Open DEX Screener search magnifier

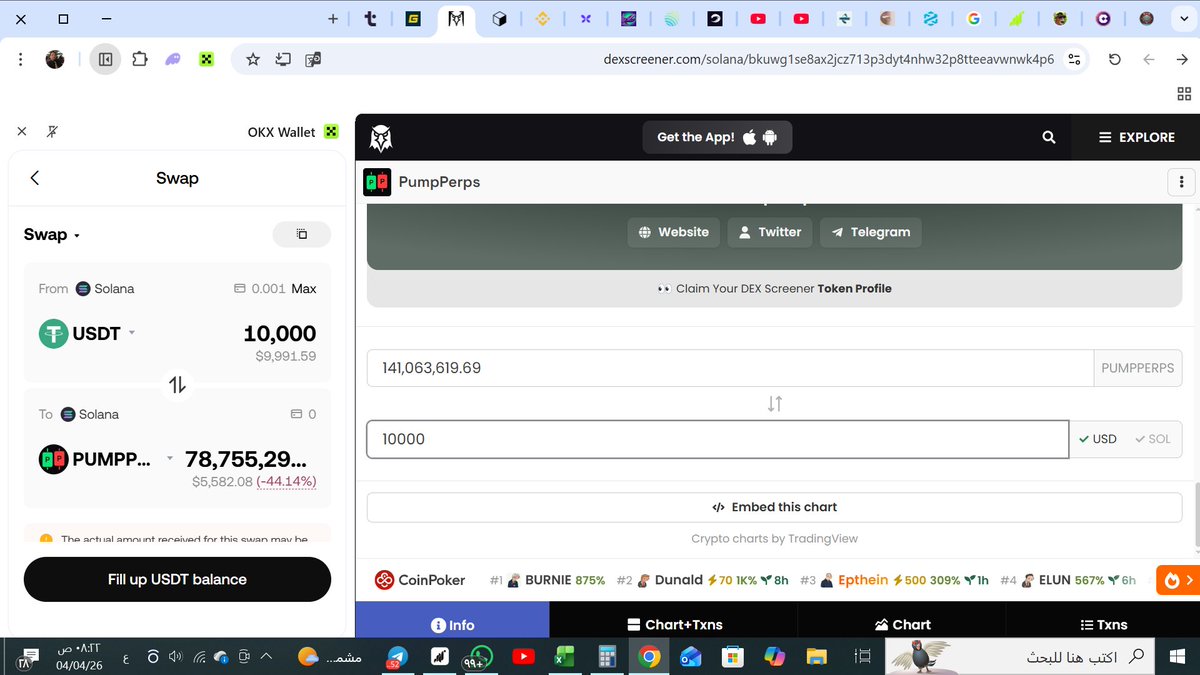point(1049,137)
